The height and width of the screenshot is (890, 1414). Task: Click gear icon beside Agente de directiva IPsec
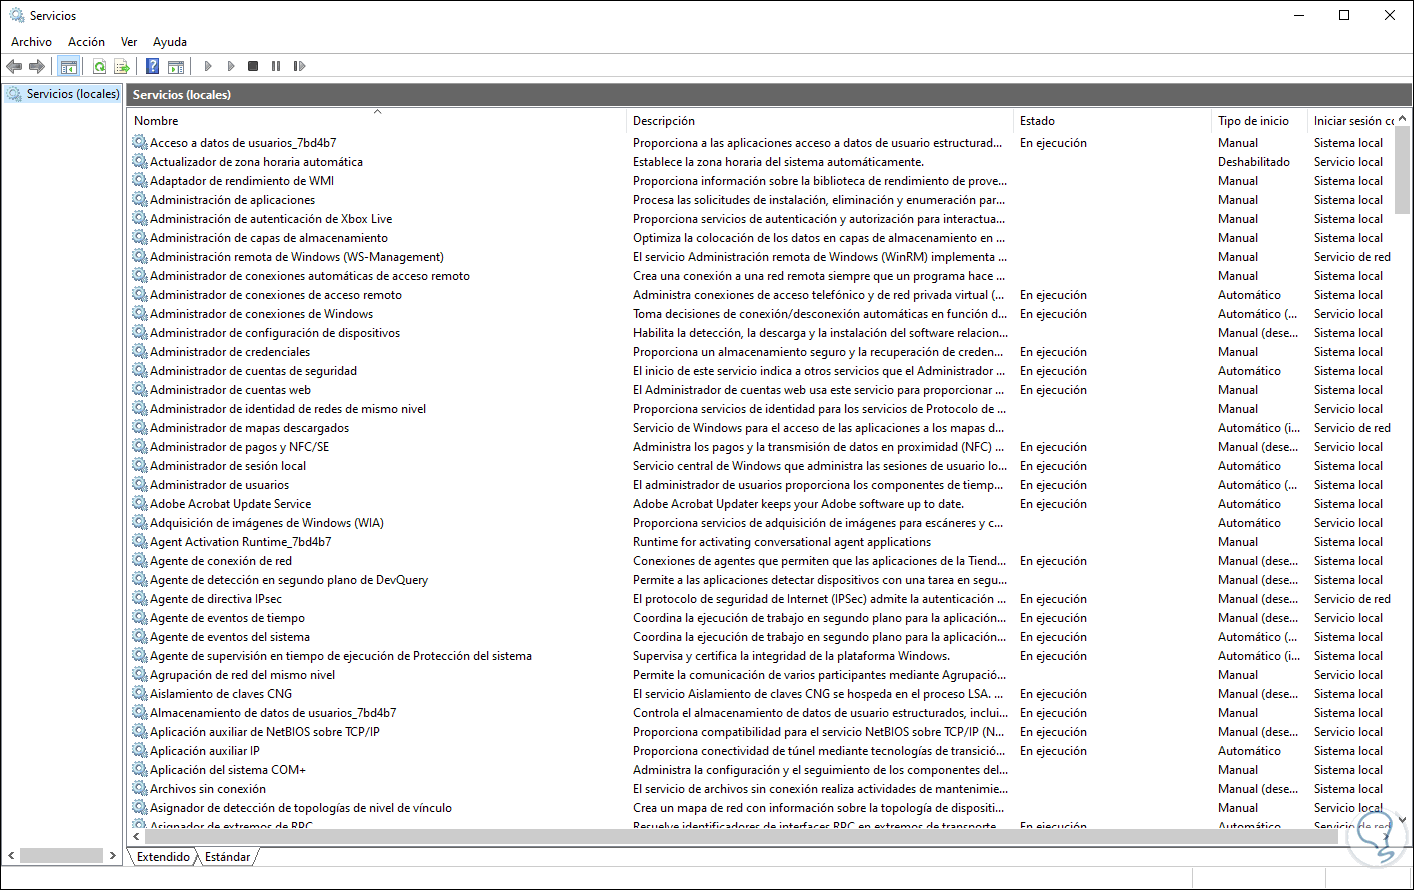coord(140,599)
